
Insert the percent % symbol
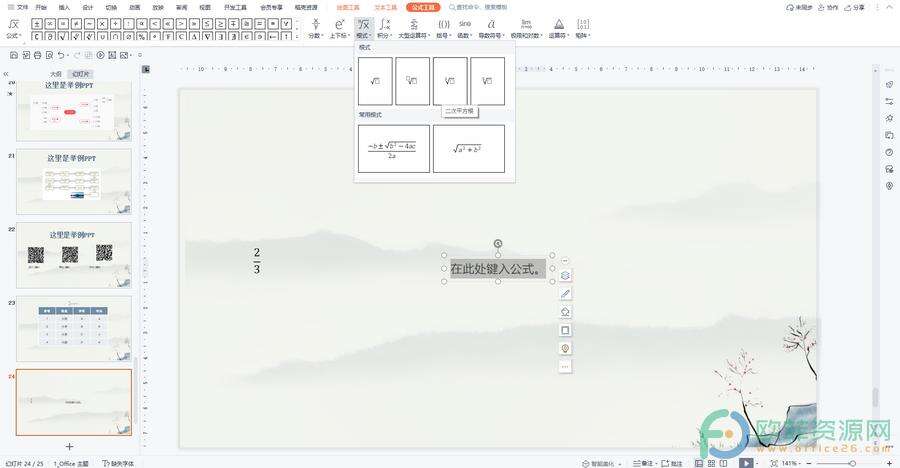141,36
